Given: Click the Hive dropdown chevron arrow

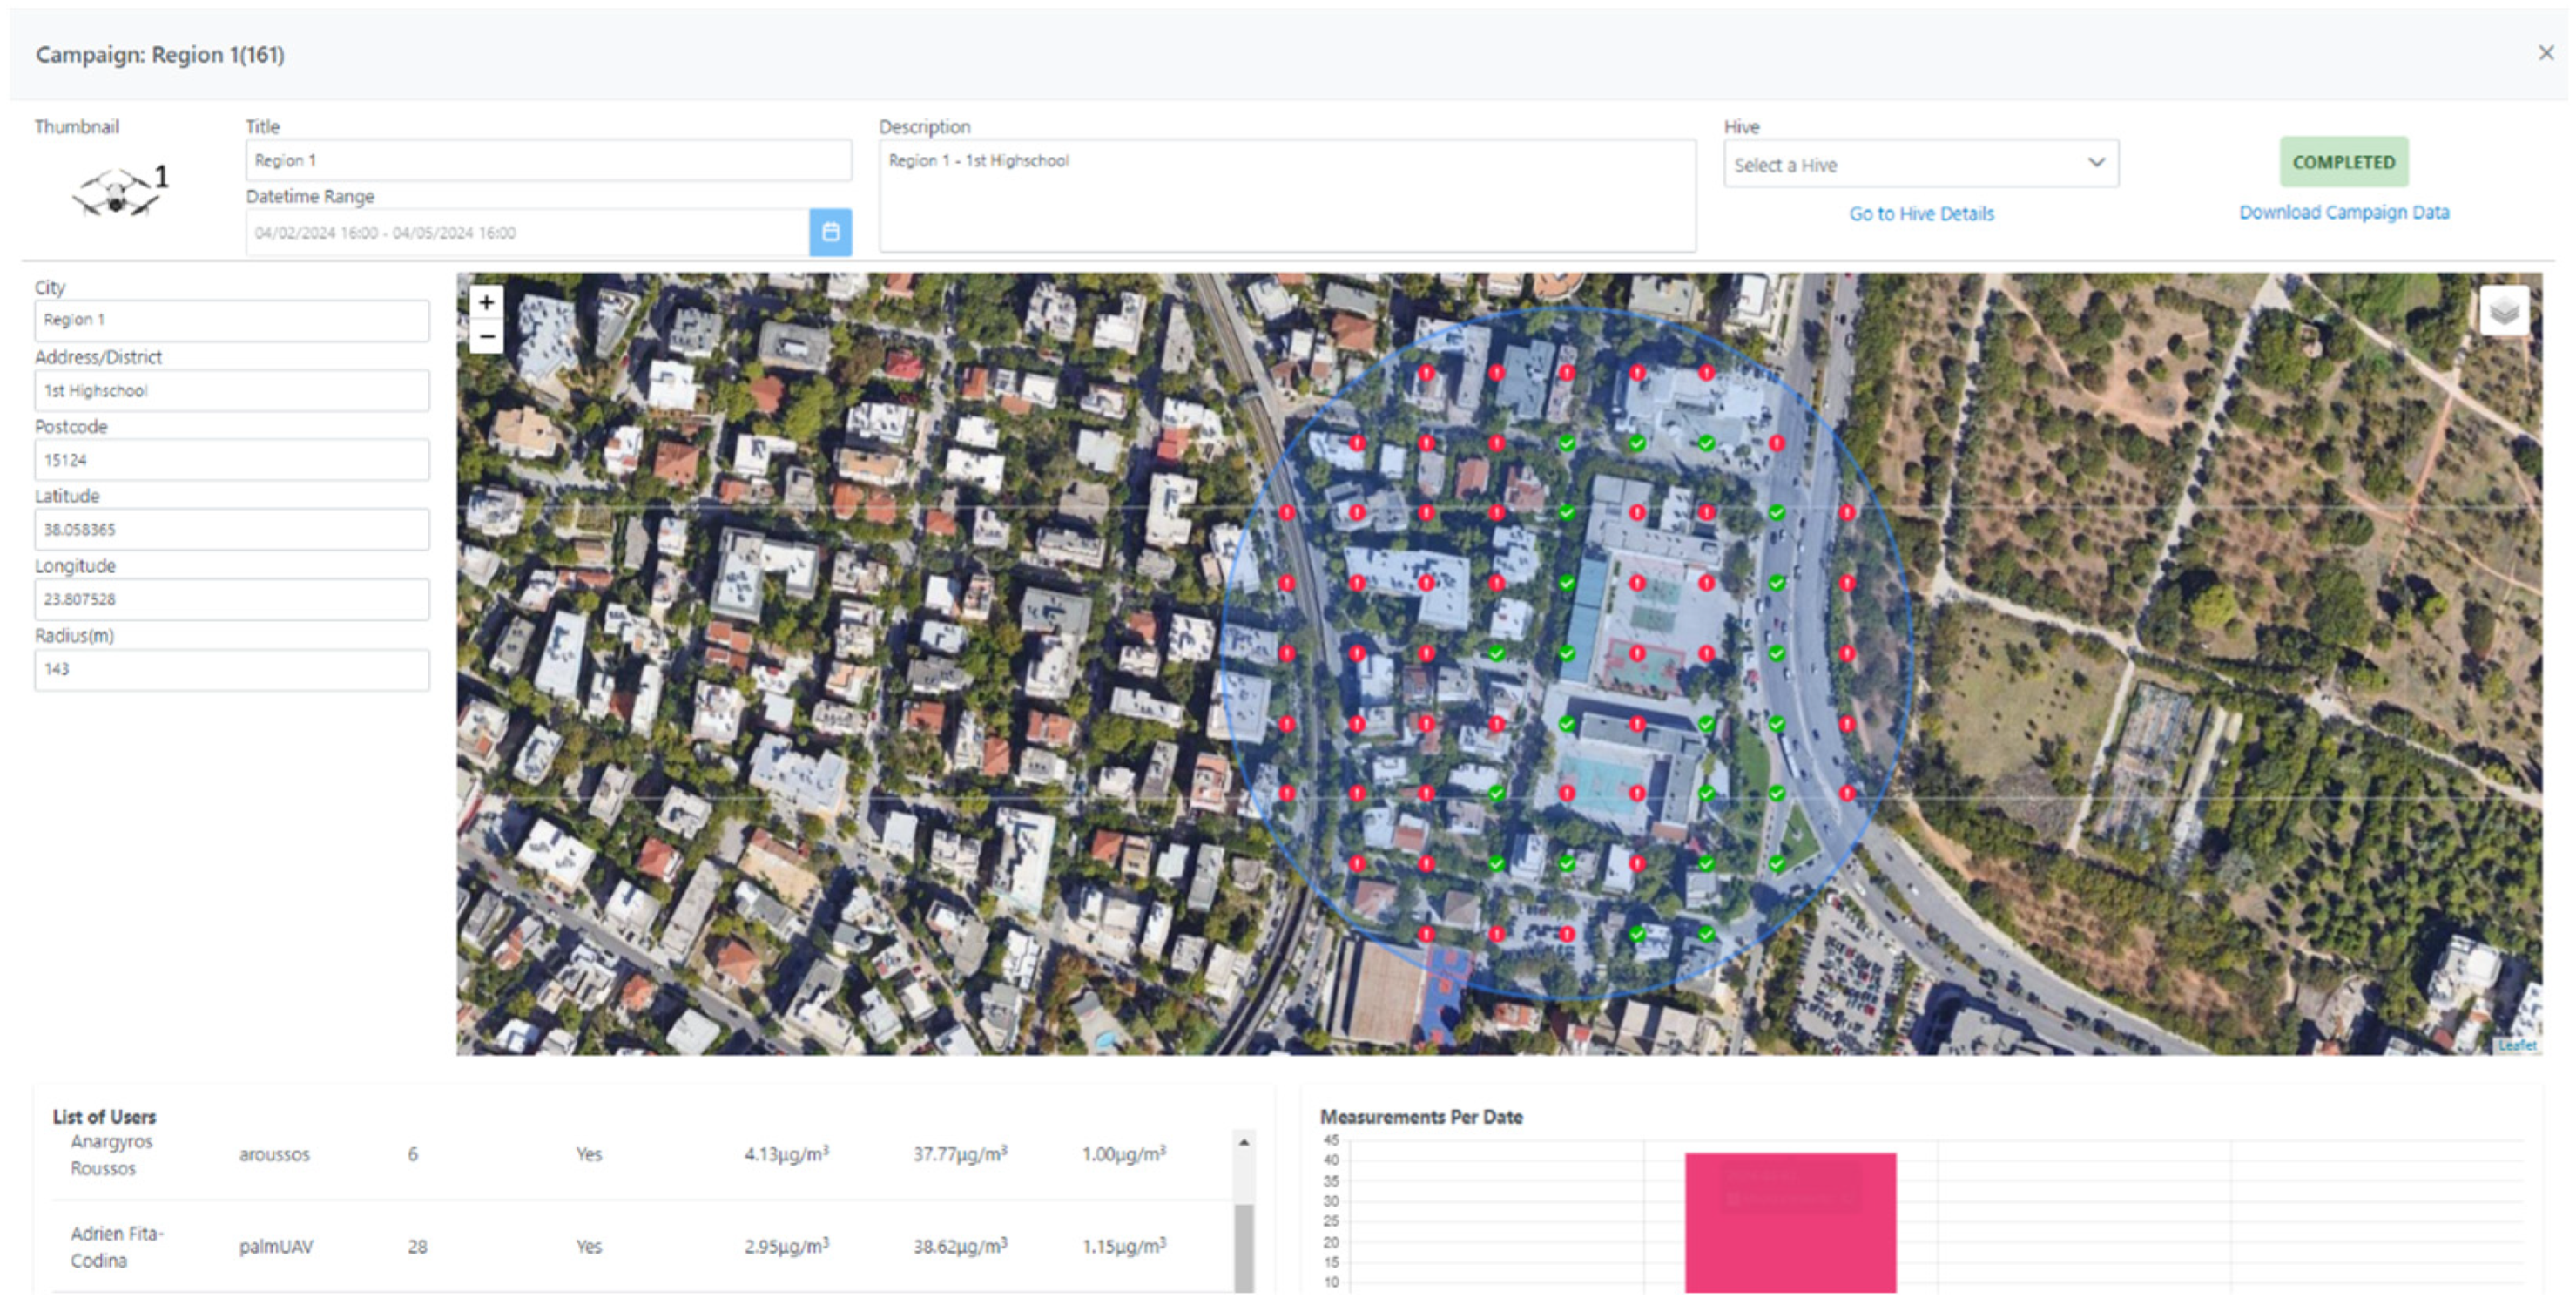Looking at the screenshot, I should click(2096, 163).
